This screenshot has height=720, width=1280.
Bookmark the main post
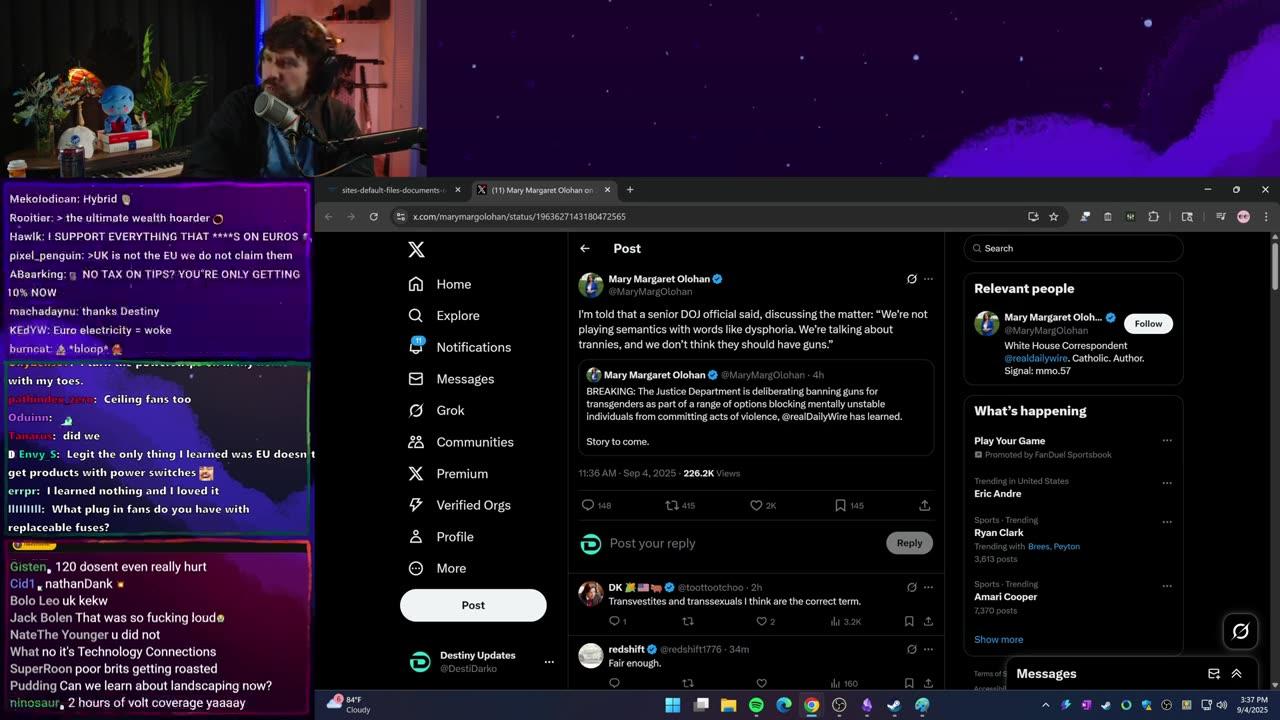click(841, 506)
